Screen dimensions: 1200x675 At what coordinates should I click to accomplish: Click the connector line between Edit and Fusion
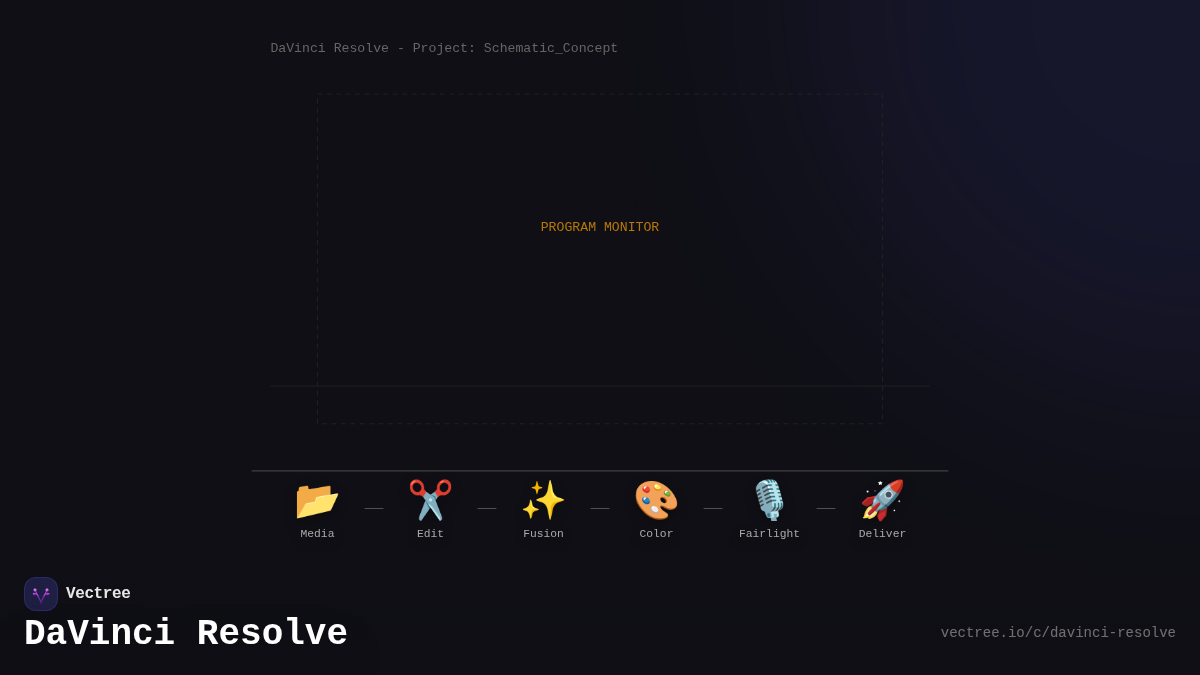coord(487,507)
